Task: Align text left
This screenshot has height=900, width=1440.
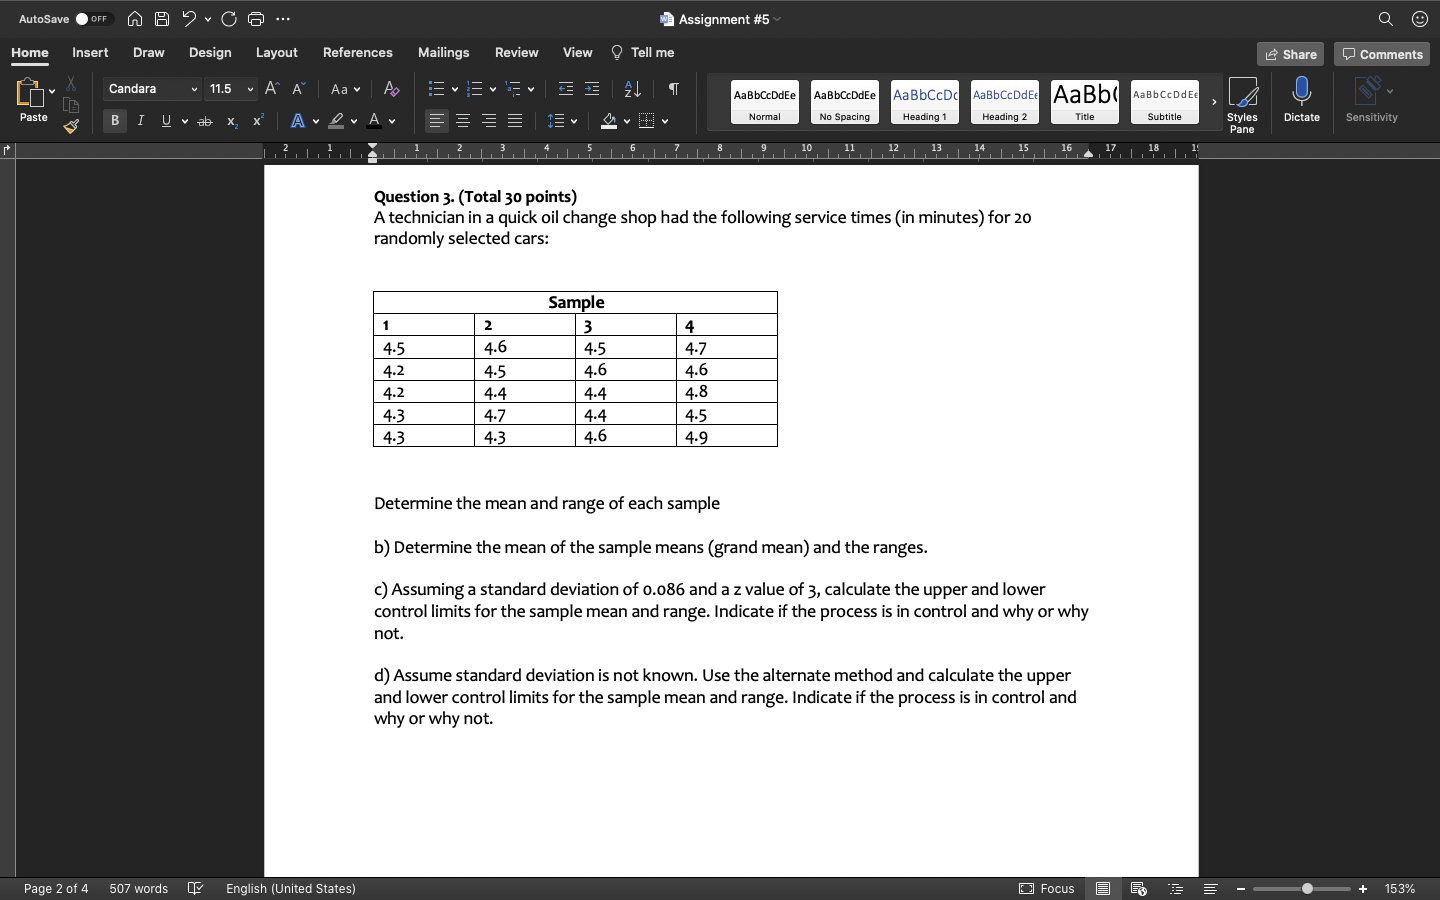Action: (x=437, y=121)
